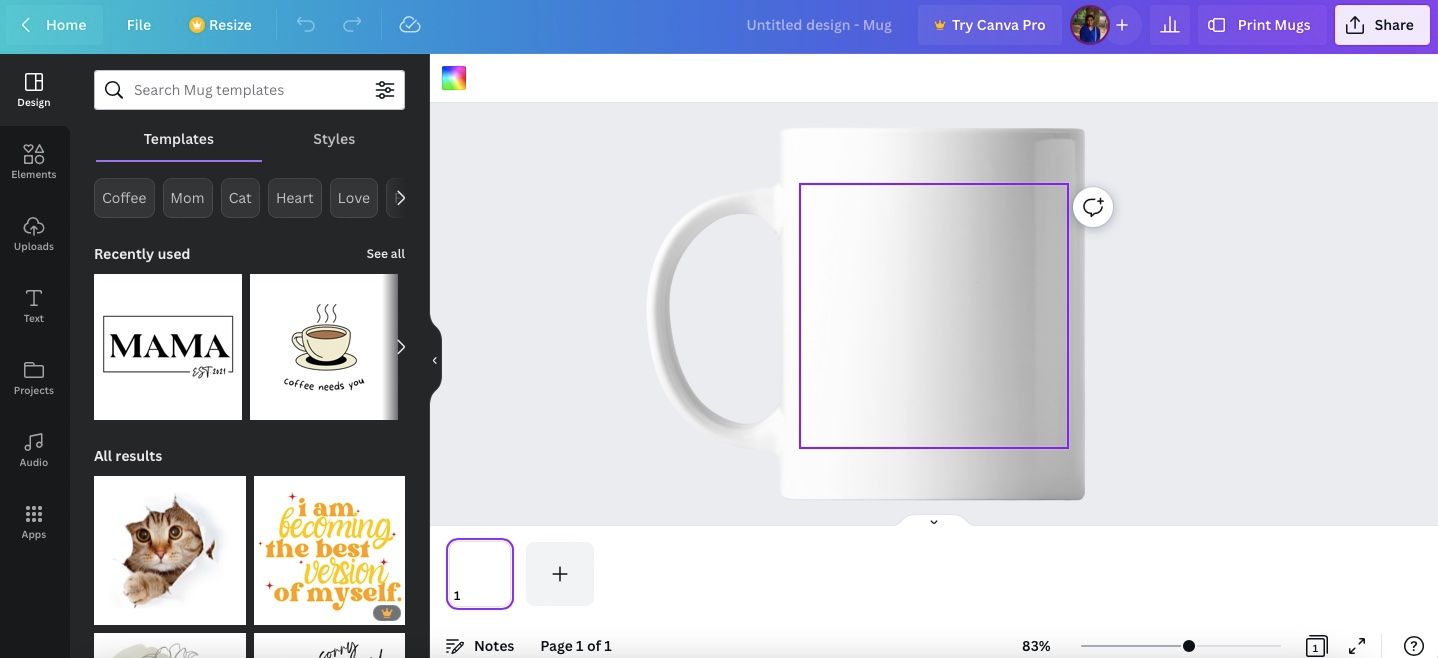Open the template search filter options
The image size is (1438, 658).
click(x=385, y=90)
